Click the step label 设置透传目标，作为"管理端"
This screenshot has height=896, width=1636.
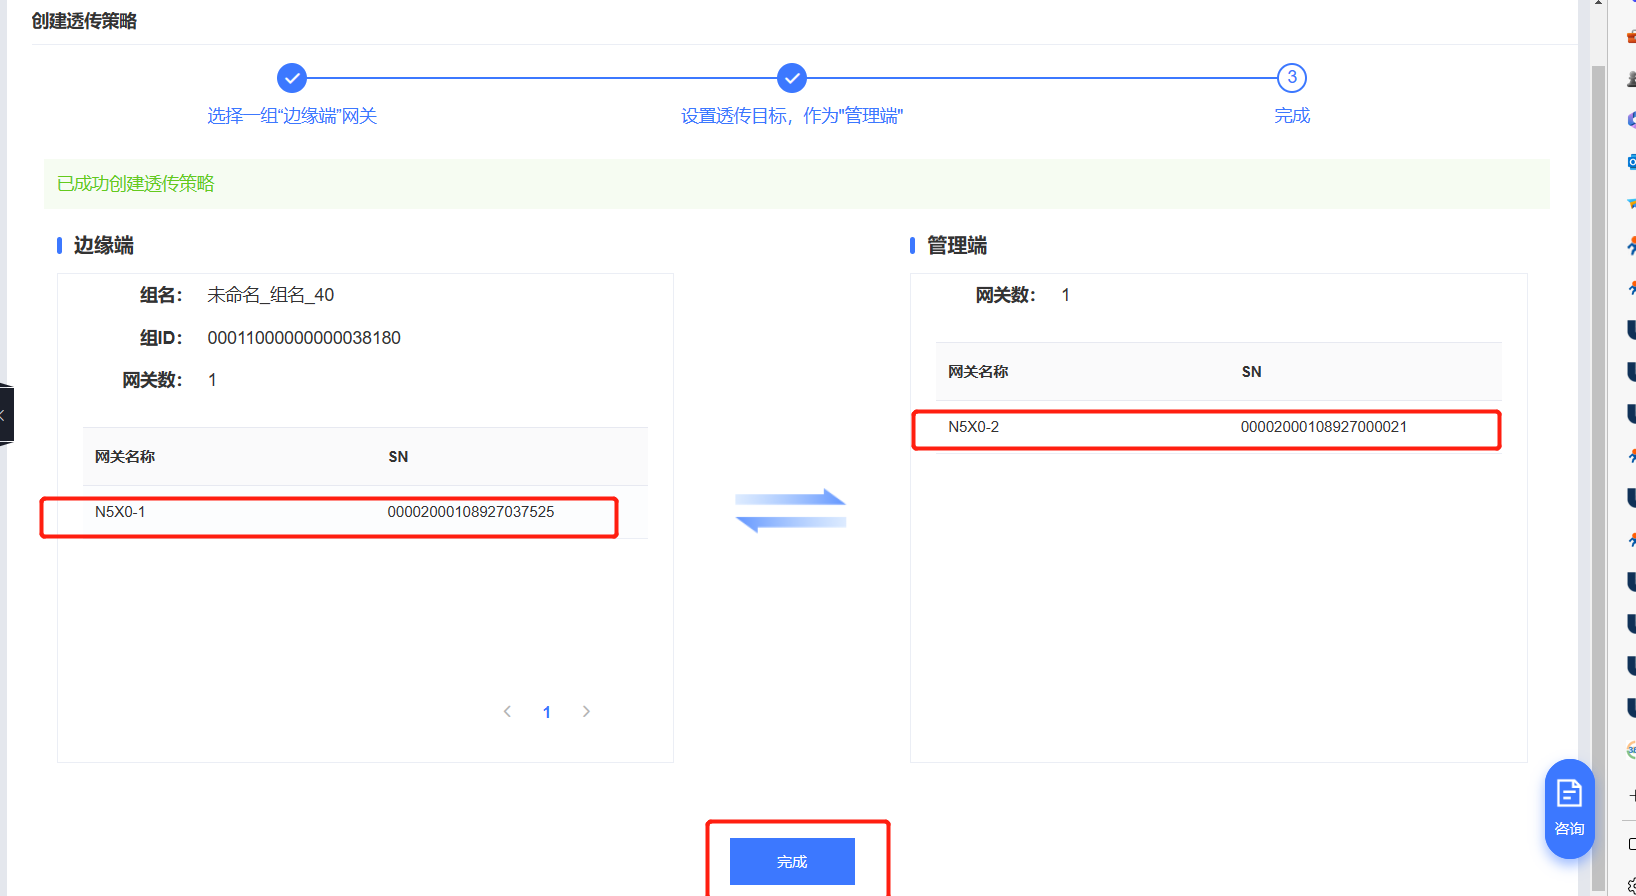[x=791, y=116]
